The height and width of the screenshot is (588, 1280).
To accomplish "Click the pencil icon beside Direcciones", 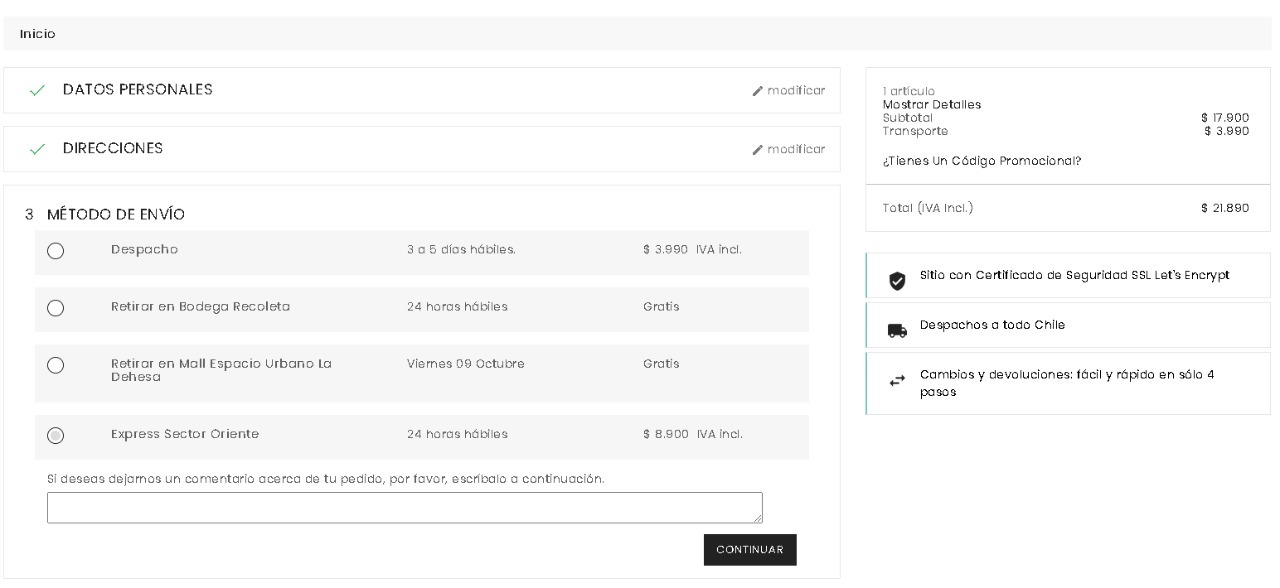I will [758, 150].
